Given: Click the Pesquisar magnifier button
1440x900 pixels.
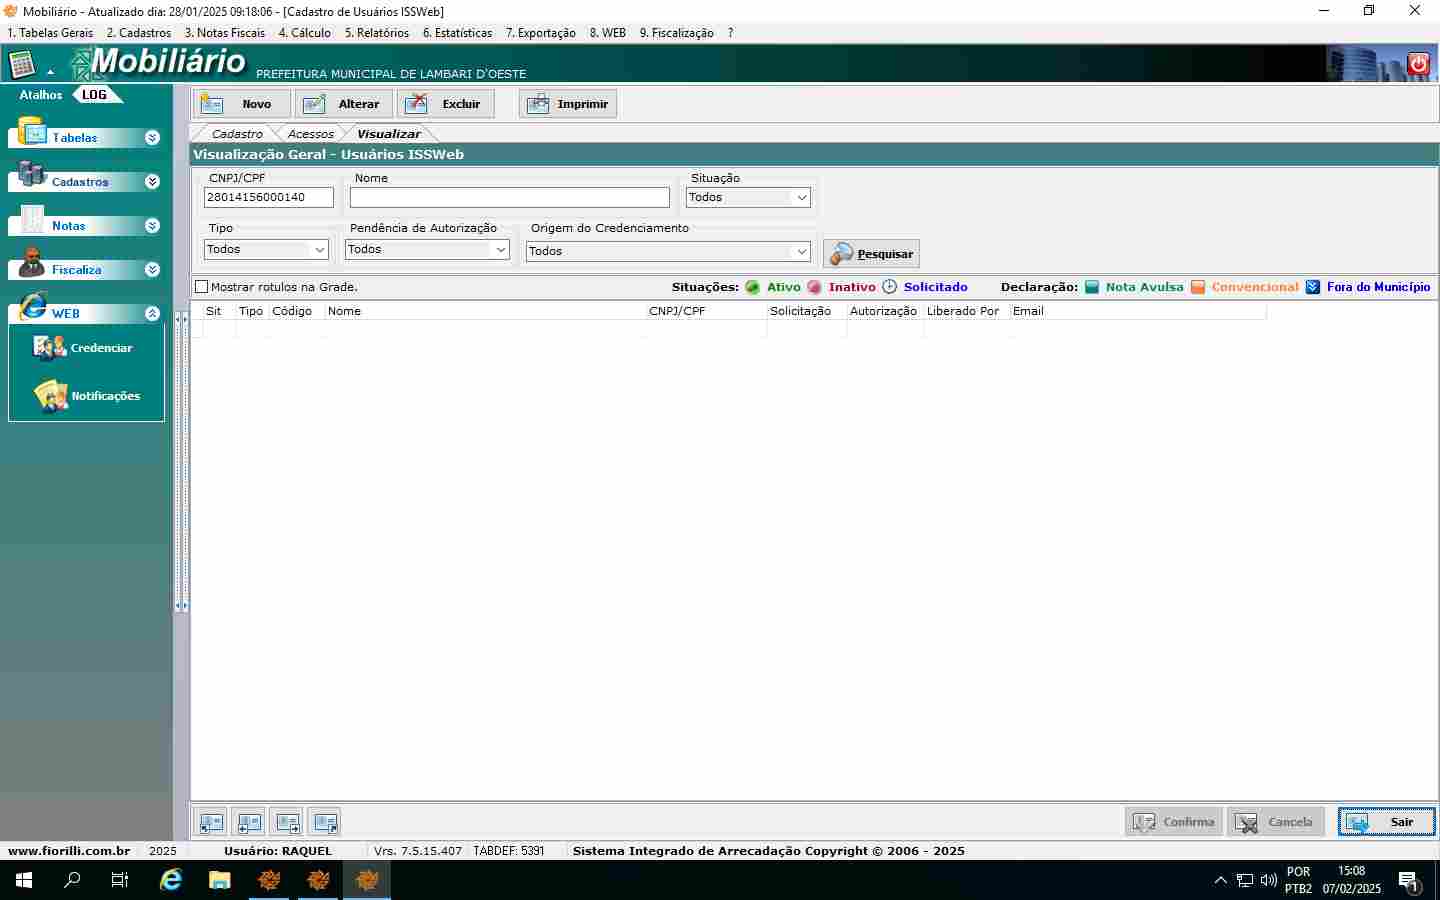Looking at the screenshot, I should (871, 254).
